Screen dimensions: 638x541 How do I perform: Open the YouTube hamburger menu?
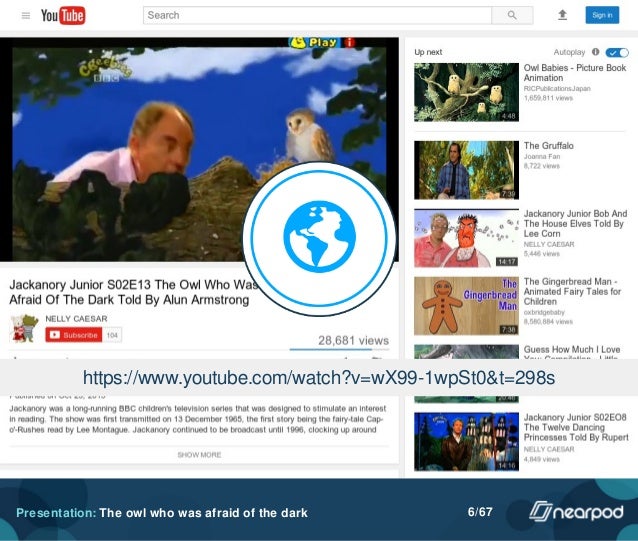click(x=26, y=16)
